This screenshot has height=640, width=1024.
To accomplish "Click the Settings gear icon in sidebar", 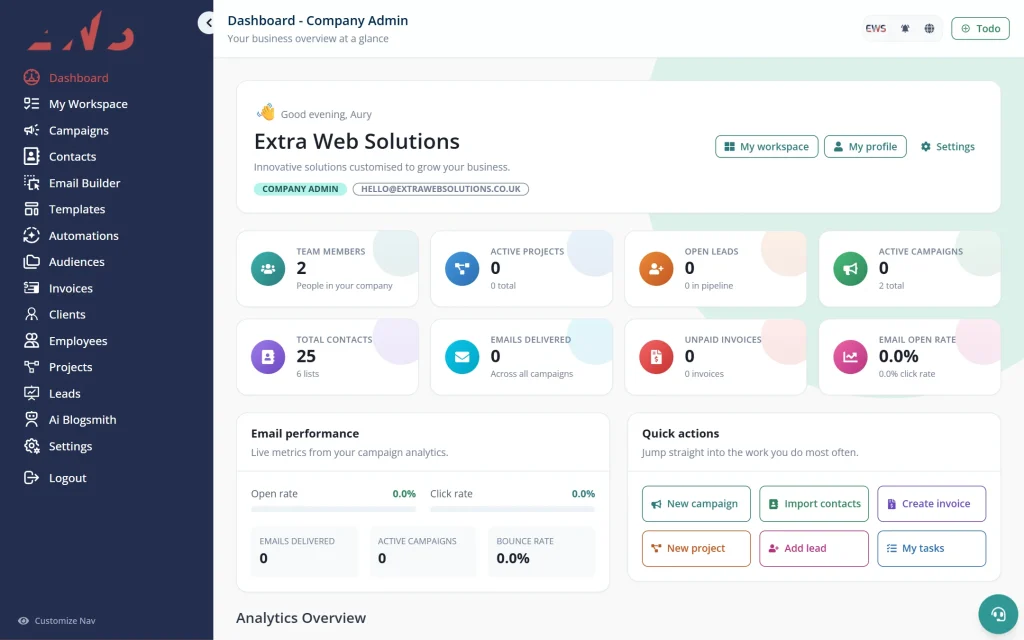I will (x=31, y=446).
